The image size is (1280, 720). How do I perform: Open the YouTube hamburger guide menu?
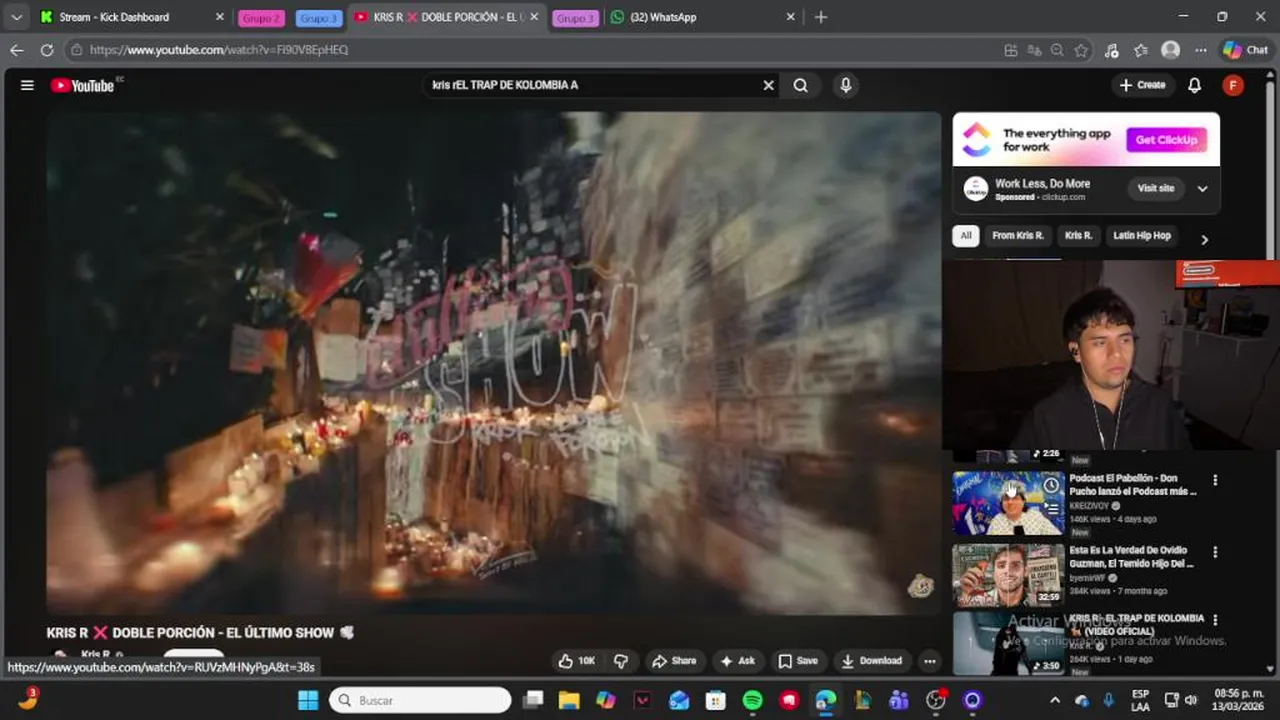coord(27,85)
